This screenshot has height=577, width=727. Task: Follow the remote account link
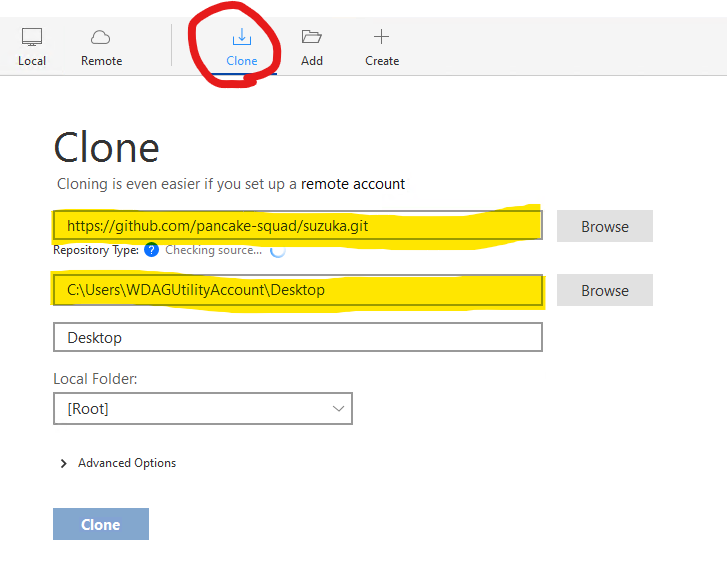point(353,184)
